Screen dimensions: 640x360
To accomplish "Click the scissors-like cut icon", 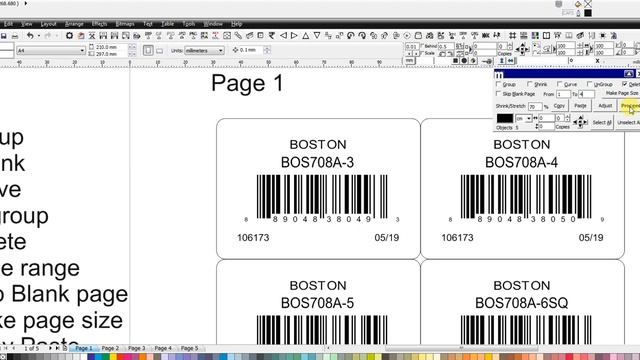I will pyautogui.click(x=92, y=36).
